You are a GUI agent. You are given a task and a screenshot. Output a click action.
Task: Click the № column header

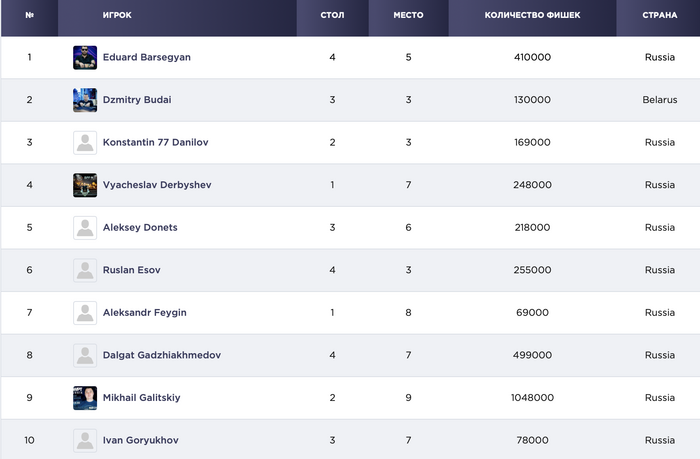click(29, 16)
